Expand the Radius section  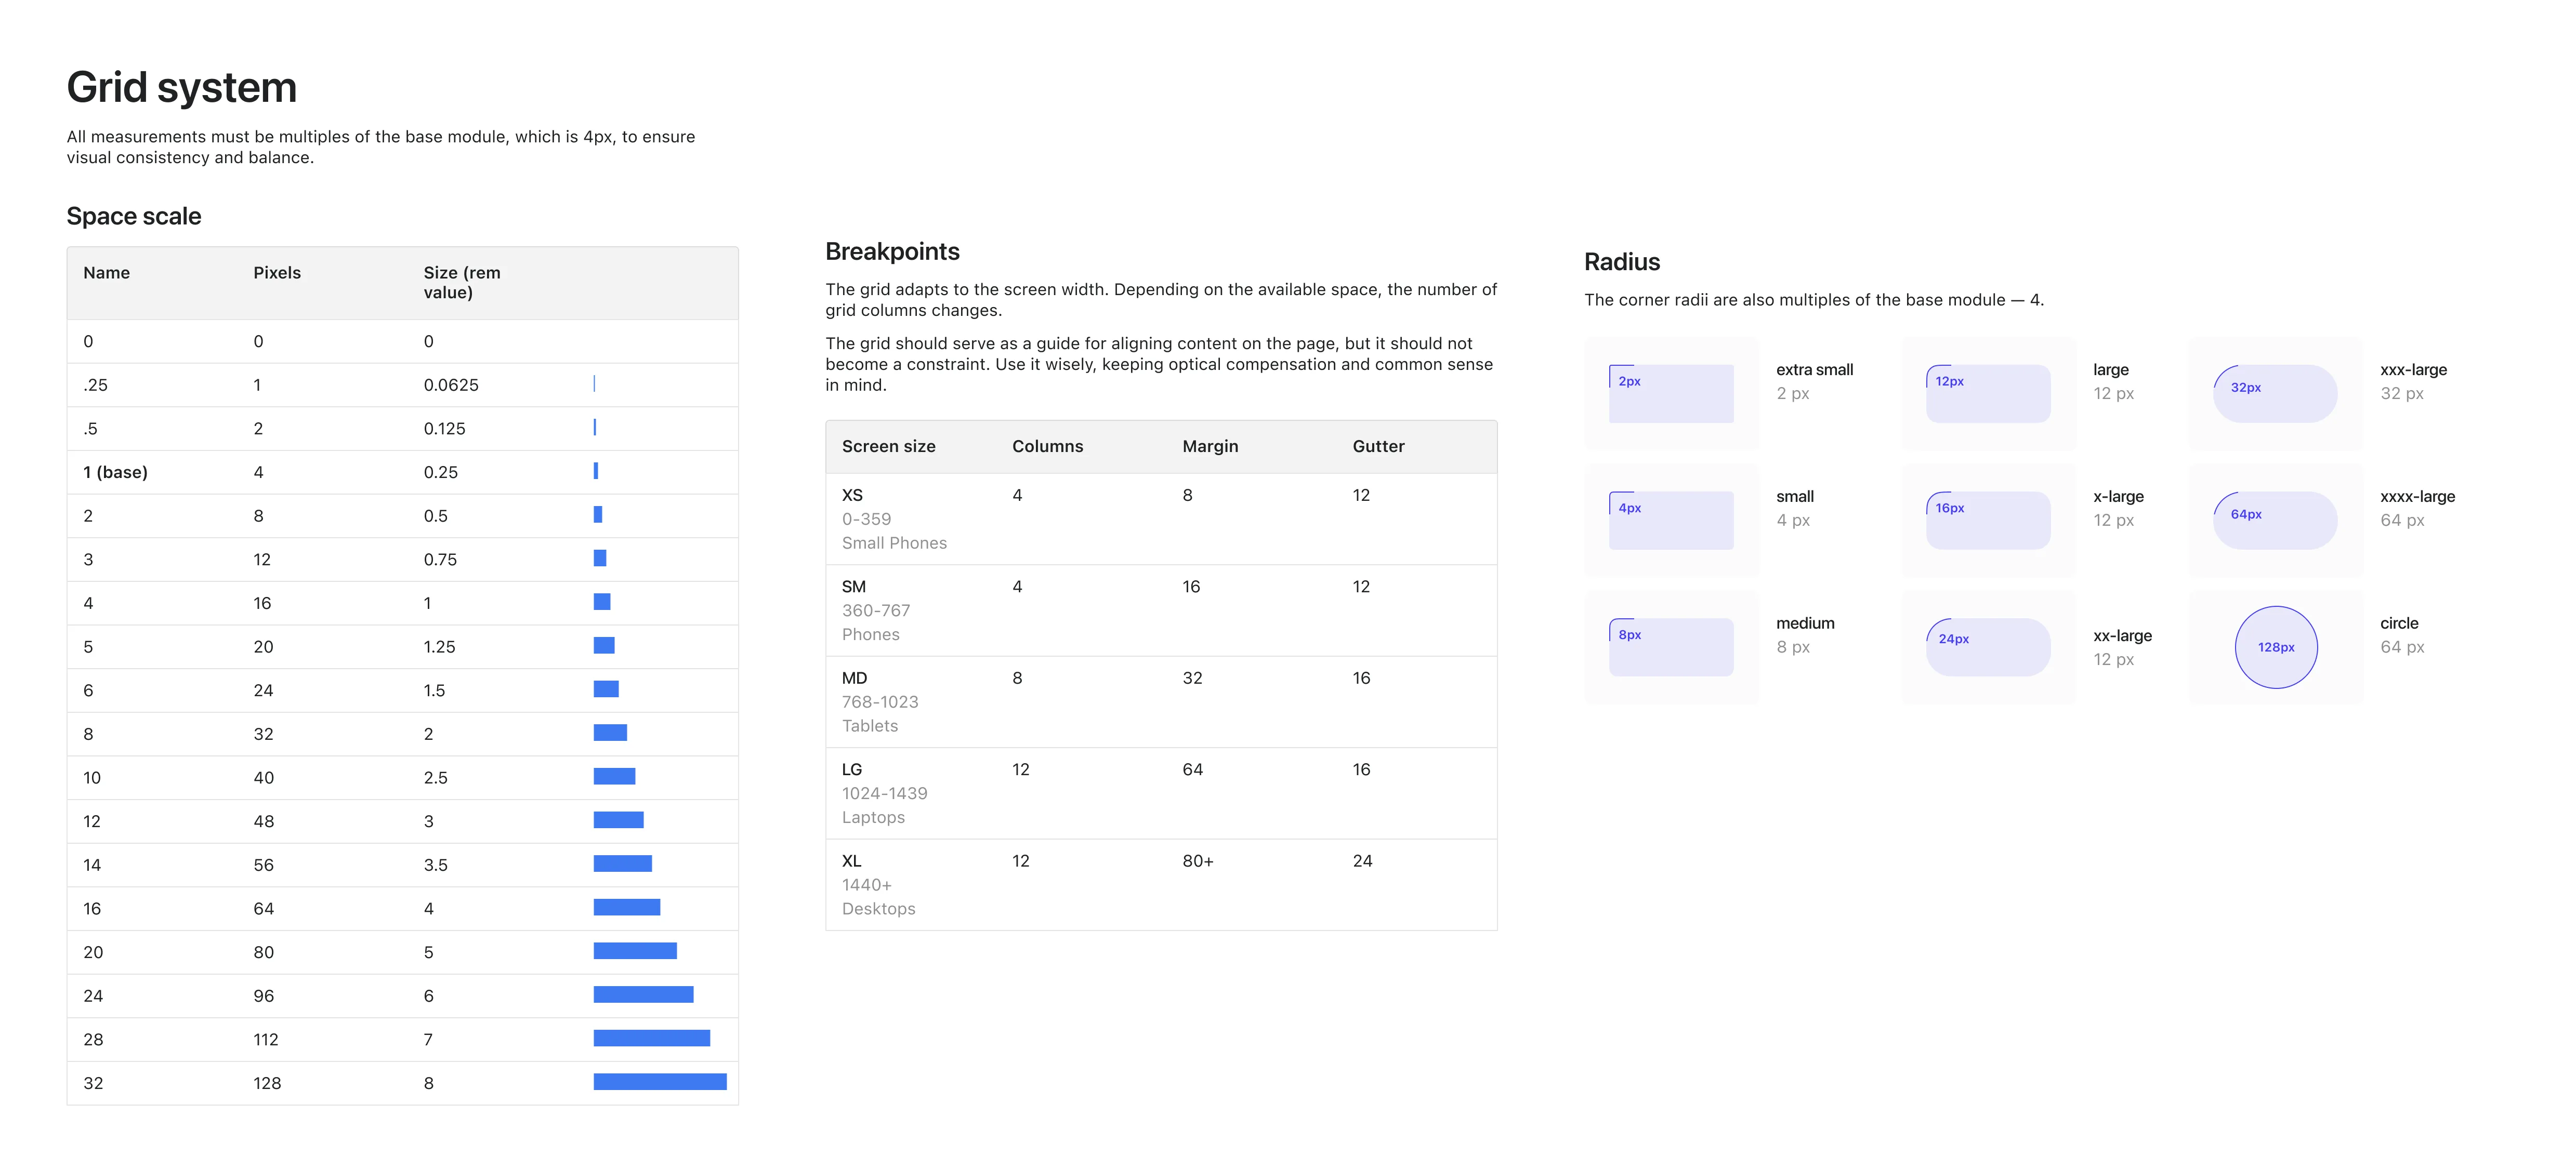(1622, 262)
